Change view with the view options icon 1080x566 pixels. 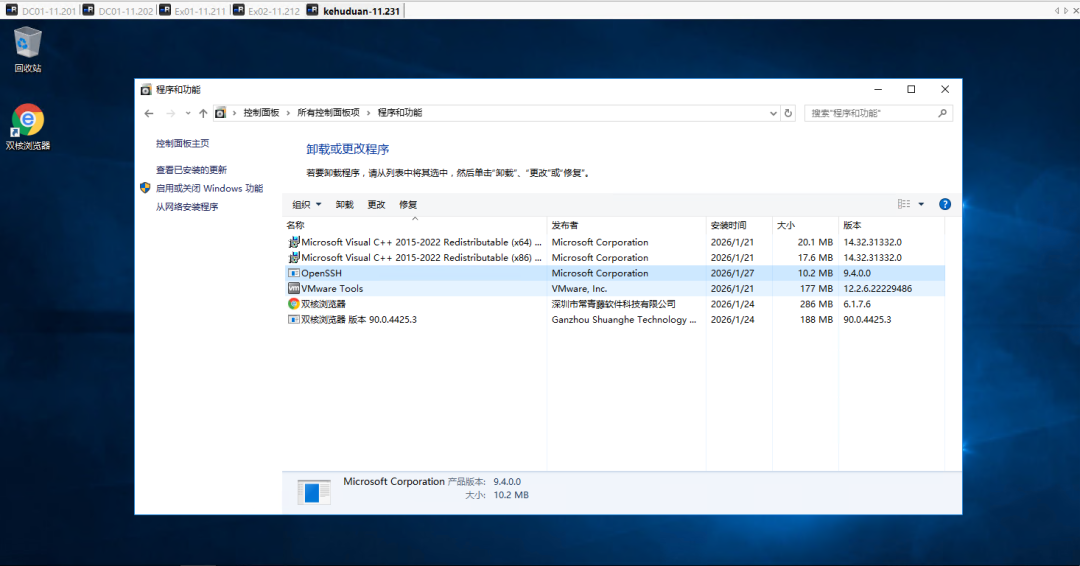pos(904,204)
